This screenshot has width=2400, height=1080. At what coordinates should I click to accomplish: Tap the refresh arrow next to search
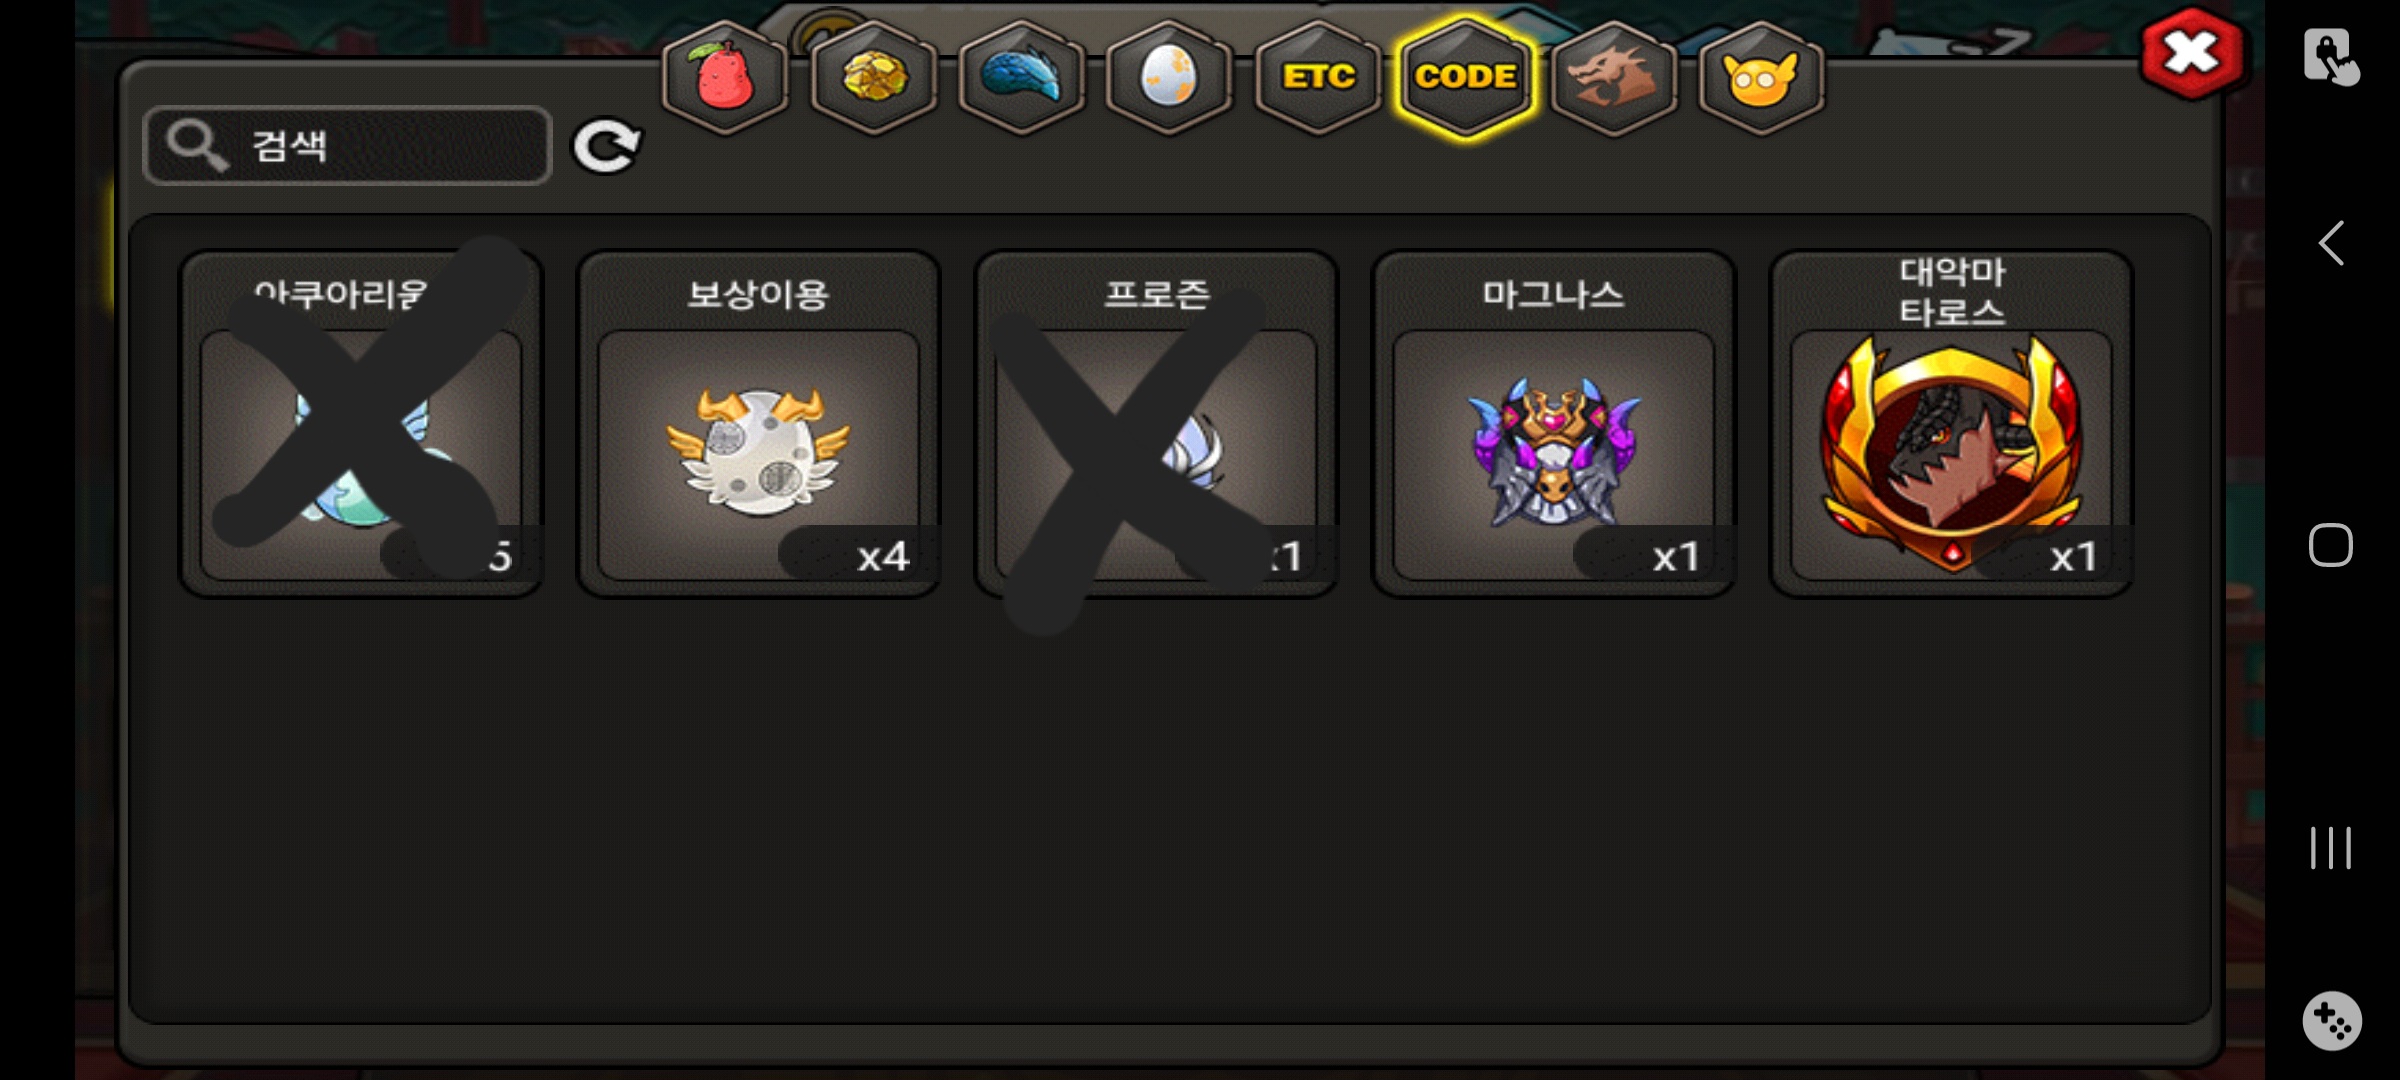click(x=606, y=147)
